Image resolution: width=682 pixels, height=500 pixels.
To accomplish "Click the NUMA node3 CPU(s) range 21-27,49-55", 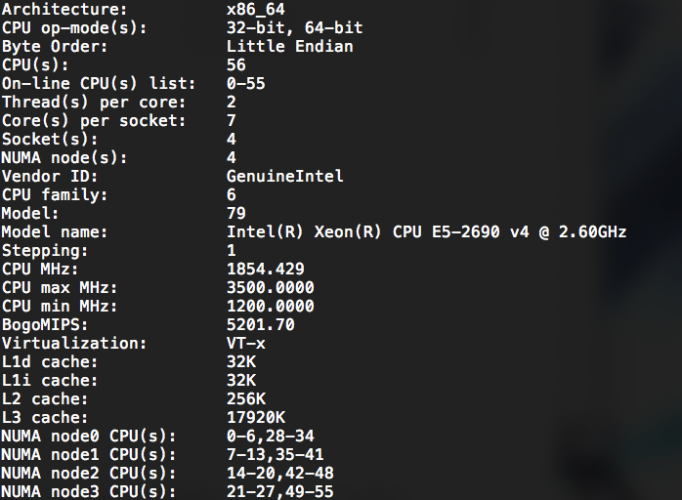I will pyautogui.click(x=280, y=492).
